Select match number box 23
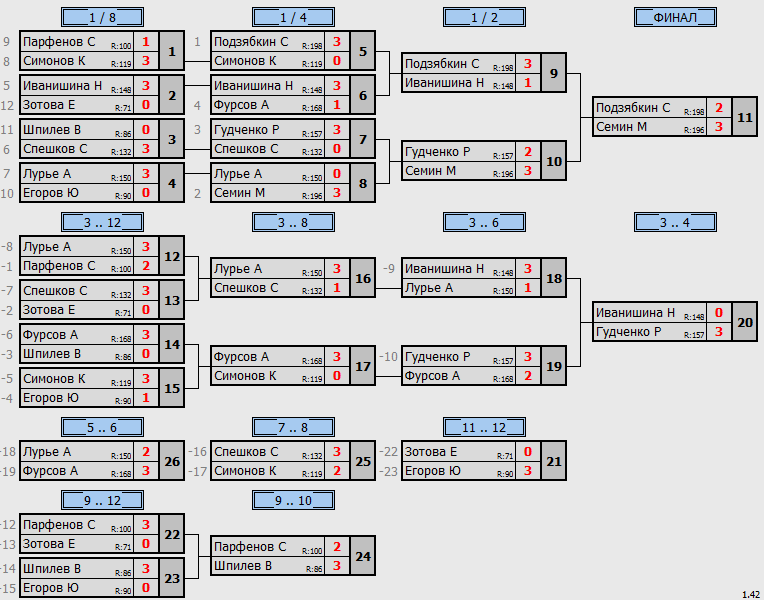This screenshot has width=764, height=600. pos(172,579)
